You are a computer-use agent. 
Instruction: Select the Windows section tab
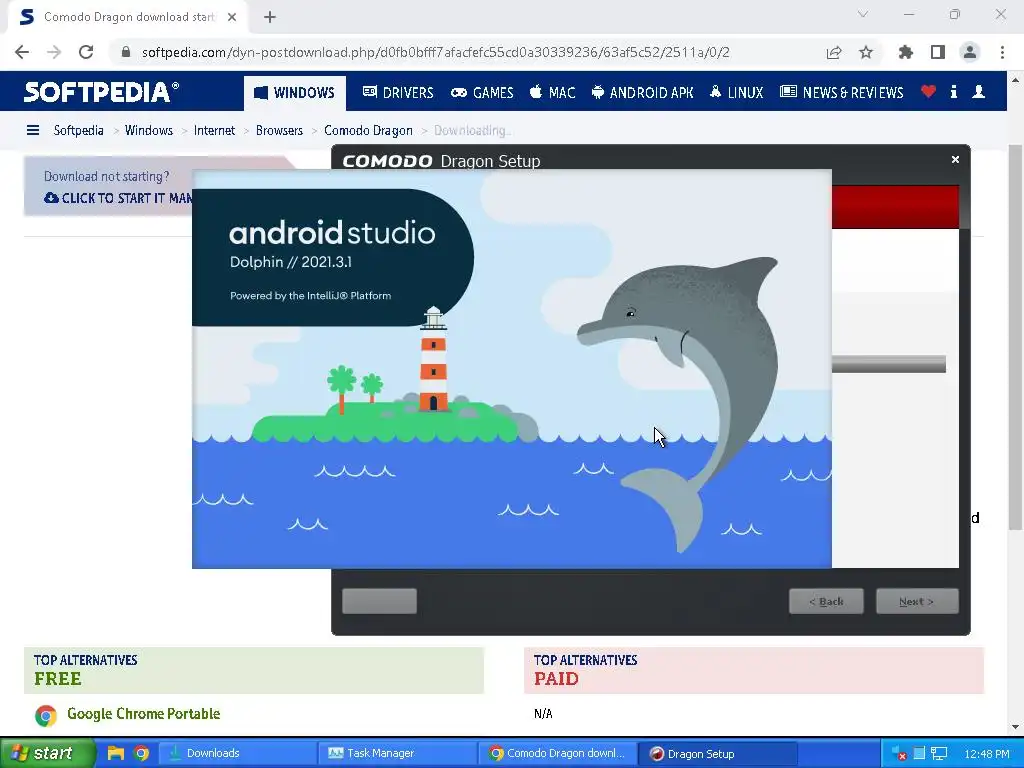click(295, 93)
